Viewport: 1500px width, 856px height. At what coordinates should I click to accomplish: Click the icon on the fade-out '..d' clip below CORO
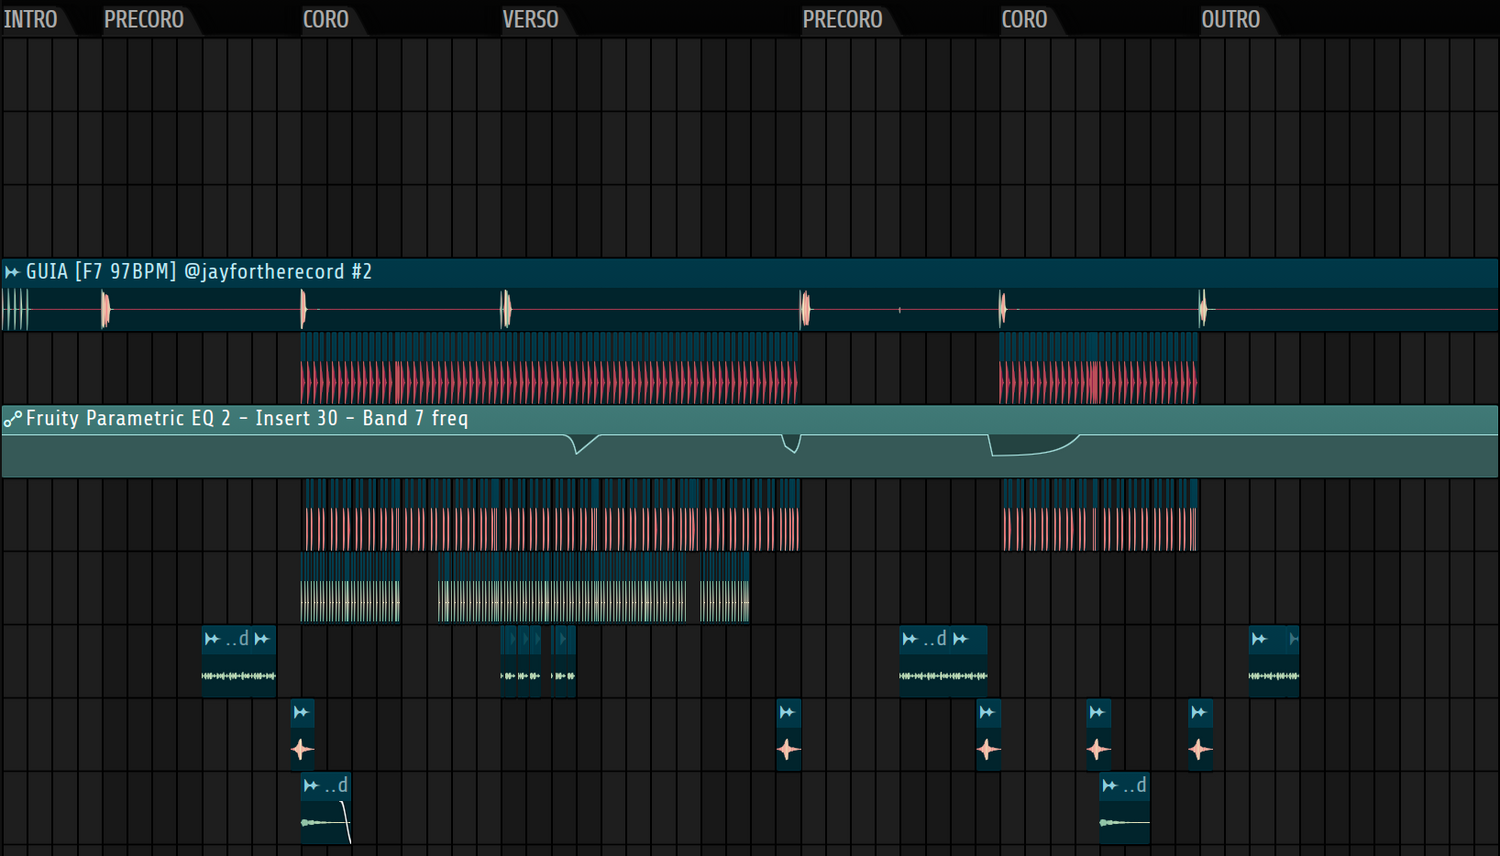pyautogui.click(x=311, y=786)
